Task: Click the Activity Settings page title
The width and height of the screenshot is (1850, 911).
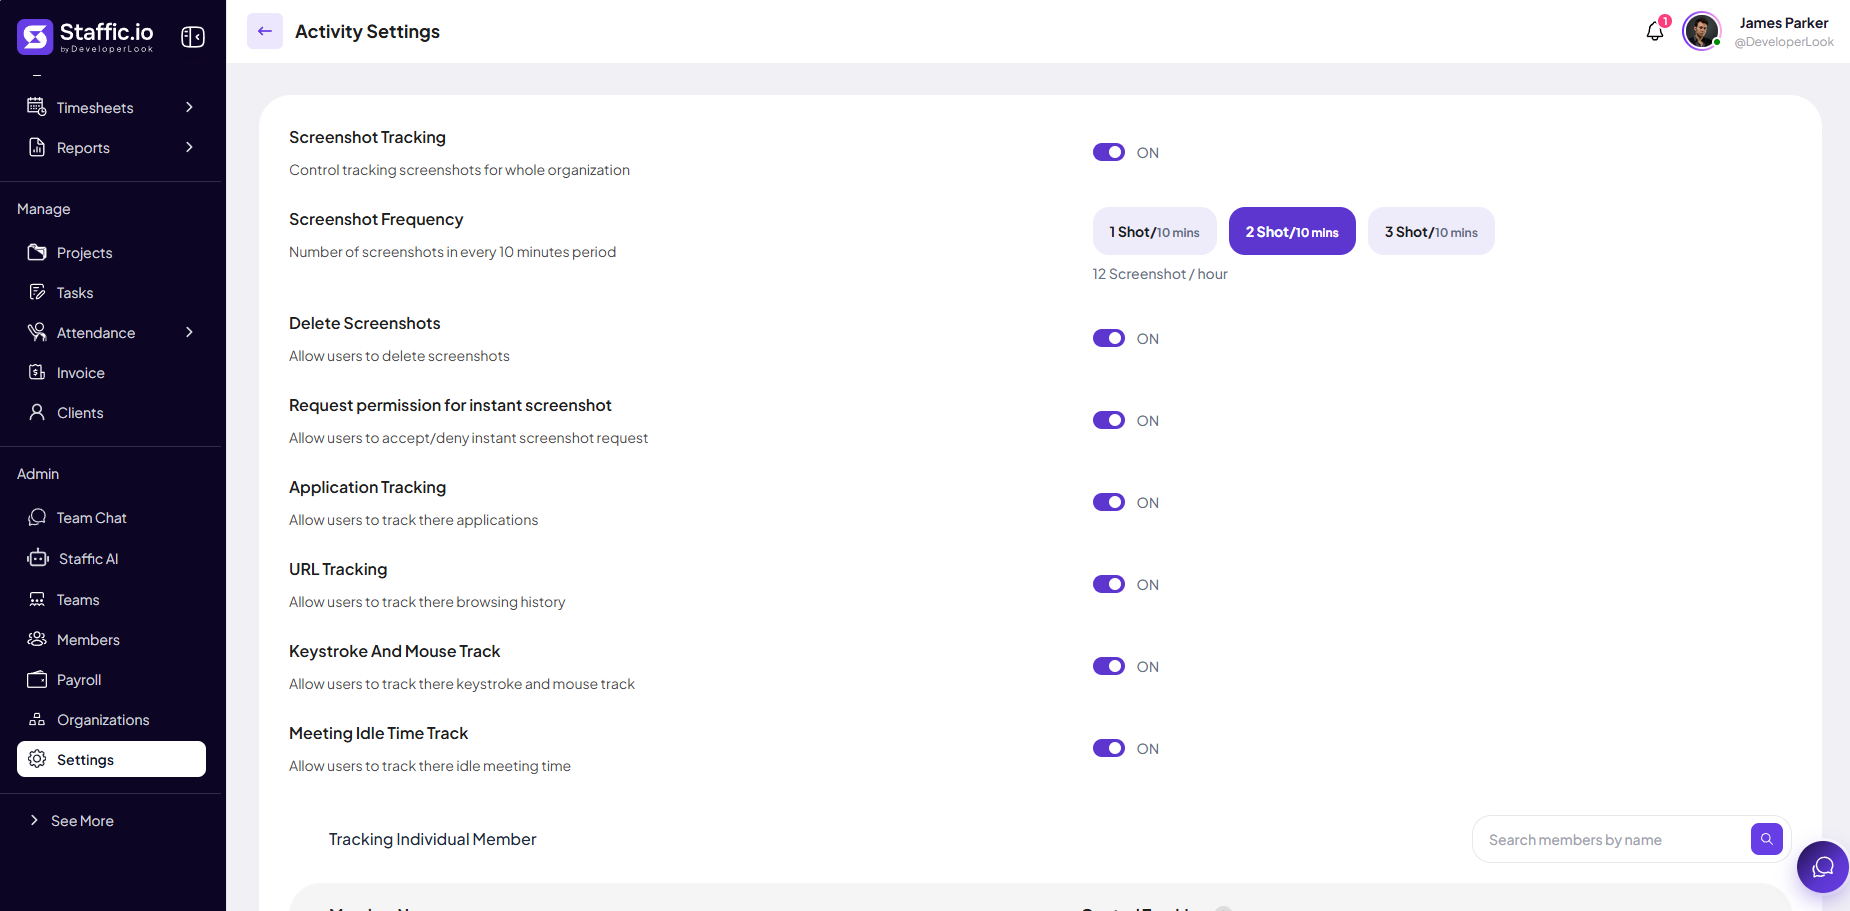Action: click(x=367, y=31)
